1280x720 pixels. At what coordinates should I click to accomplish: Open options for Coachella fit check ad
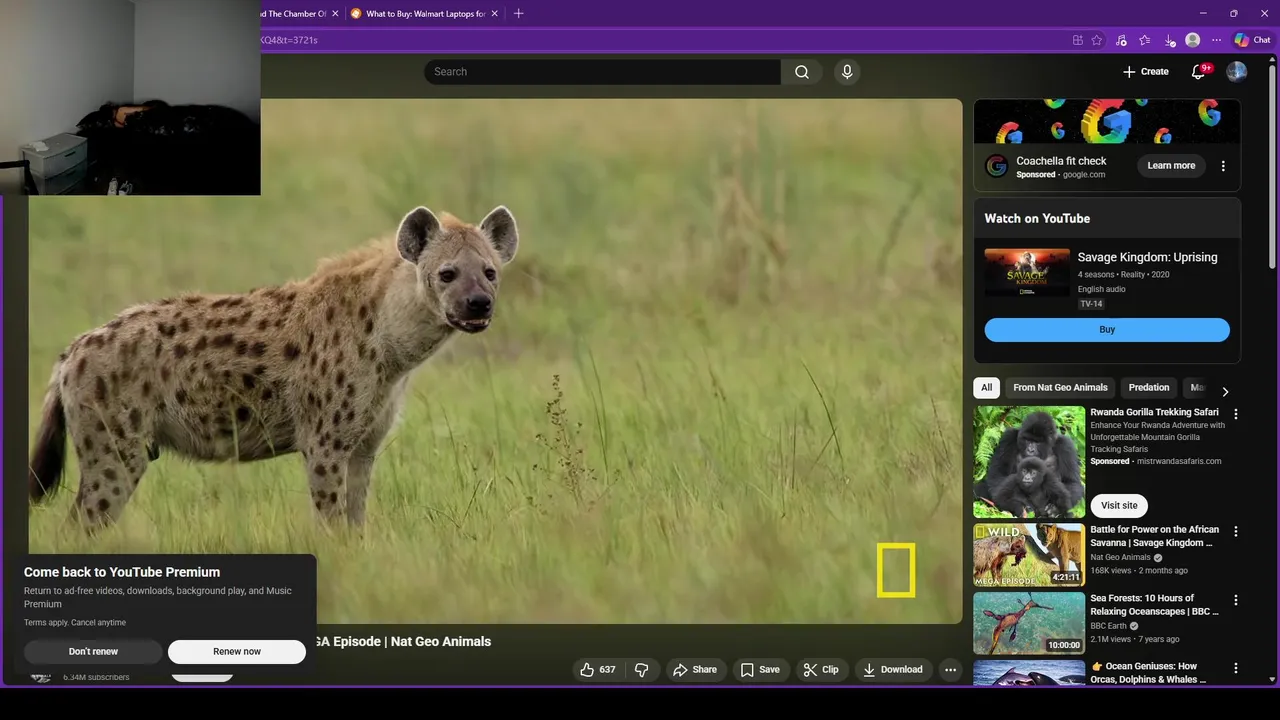click(1223, 166)
